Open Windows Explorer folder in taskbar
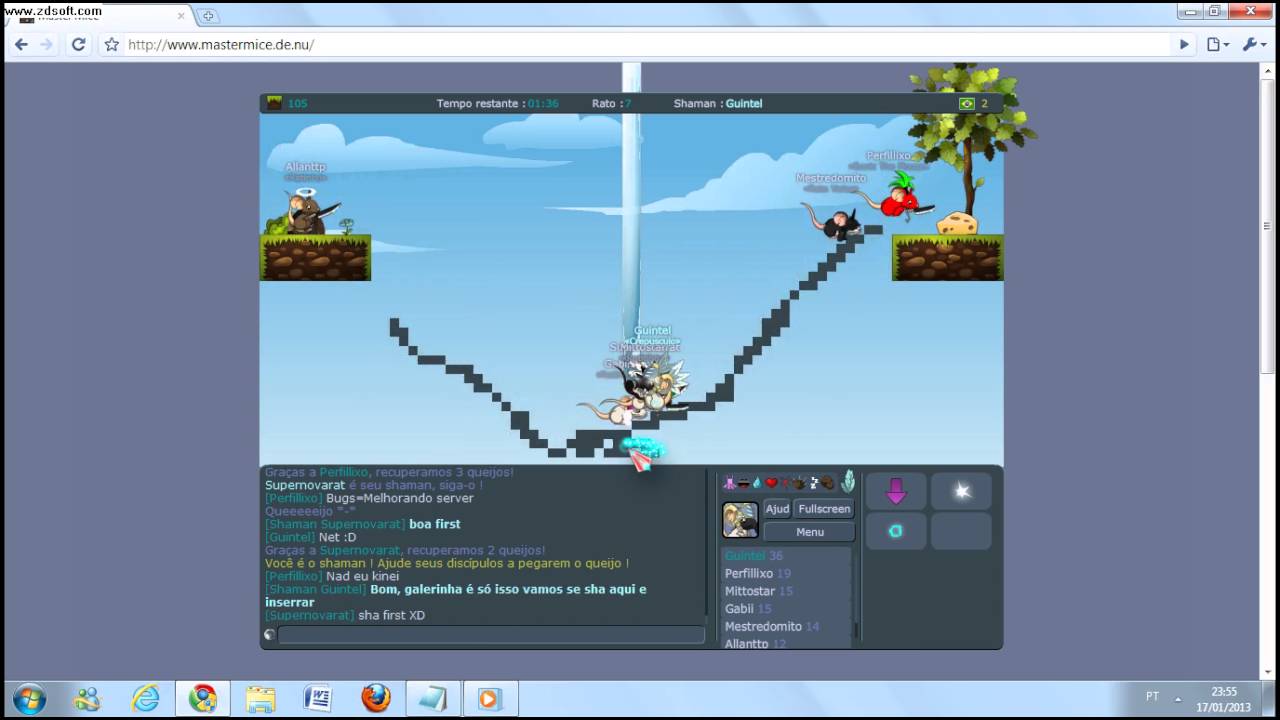 261,698
